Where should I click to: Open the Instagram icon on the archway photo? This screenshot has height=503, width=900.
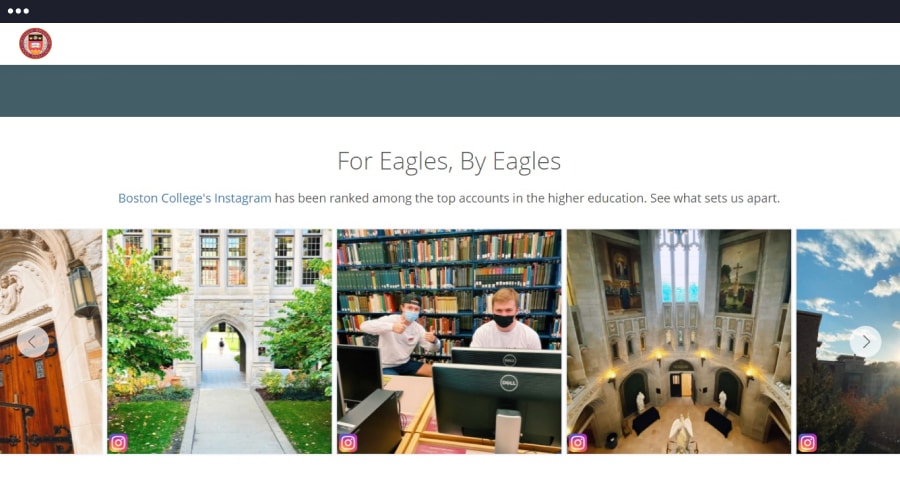tap(118, 443)
